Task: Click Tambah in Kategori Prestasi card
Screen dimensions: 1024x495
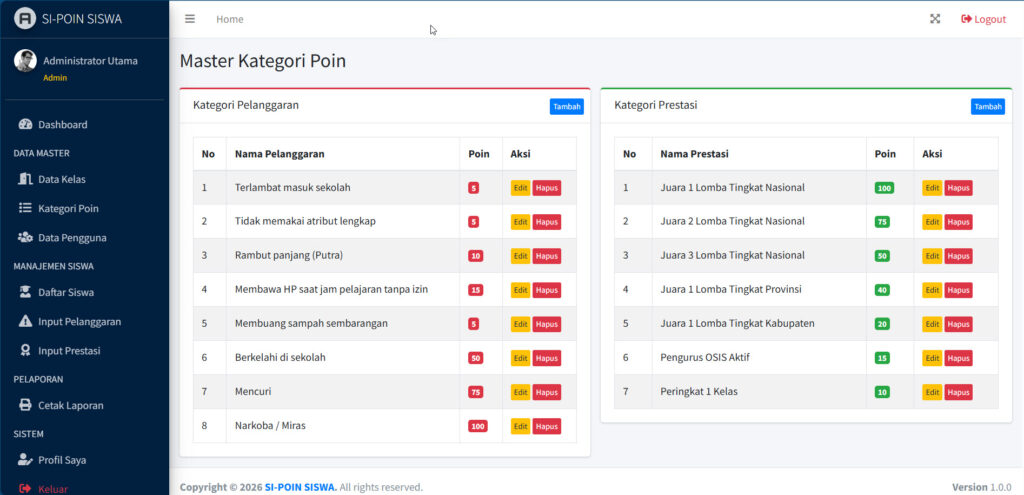Action: (x=987, y=107)
